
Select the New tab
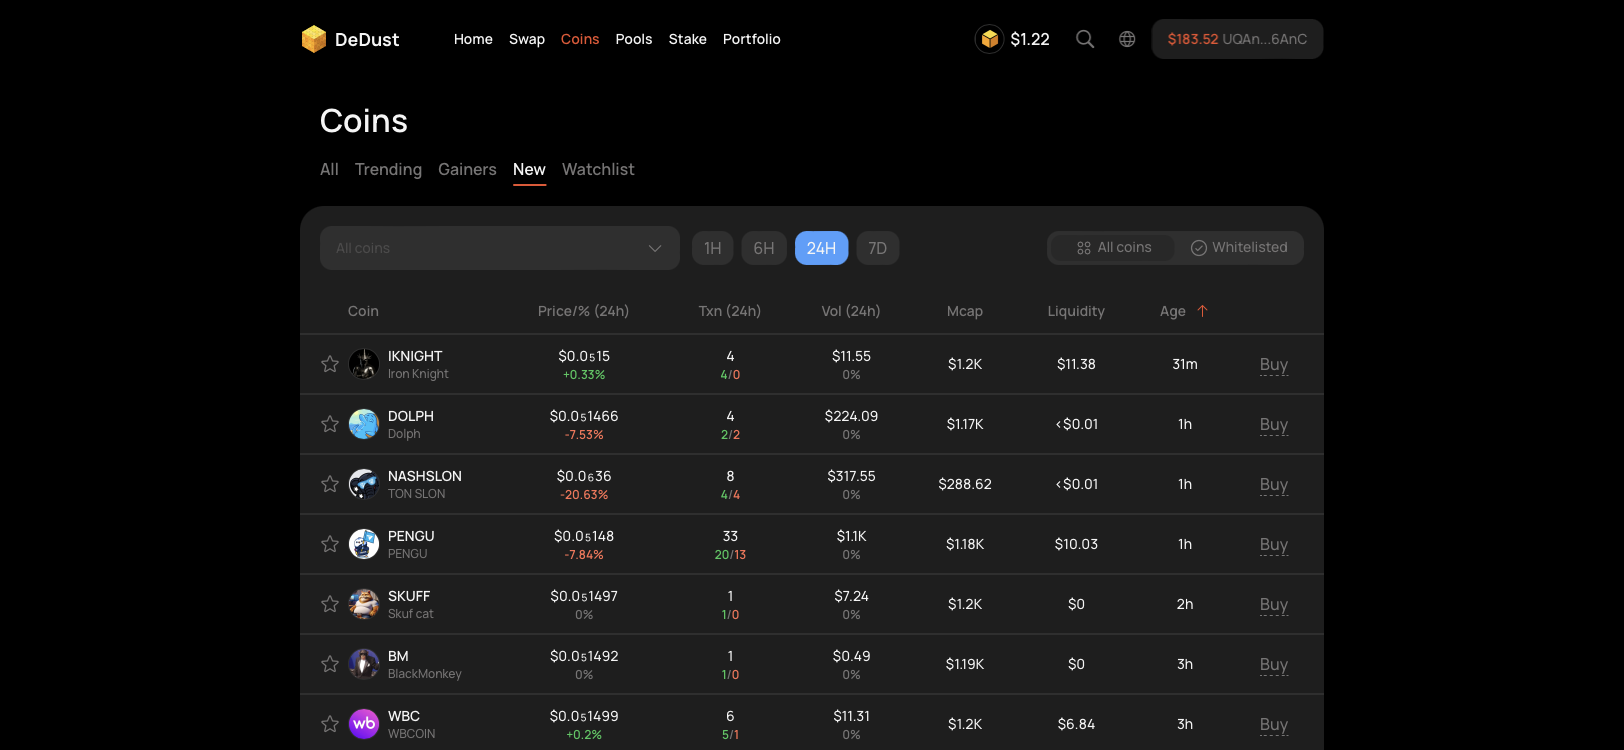point(529,170)
